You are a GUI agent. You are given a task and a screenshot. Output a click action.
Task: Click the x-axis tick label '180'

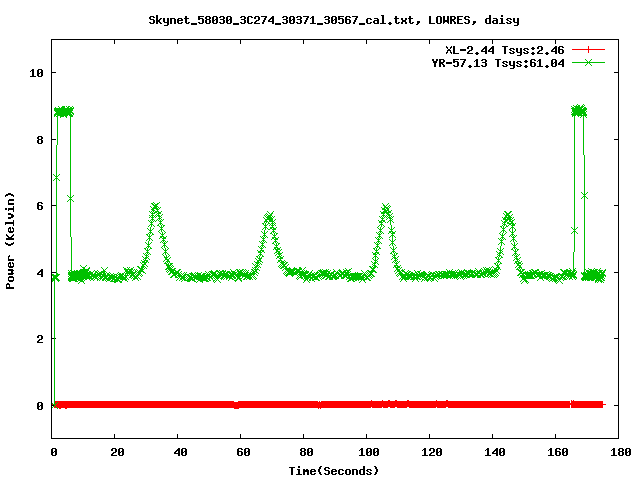pos(620,452)
